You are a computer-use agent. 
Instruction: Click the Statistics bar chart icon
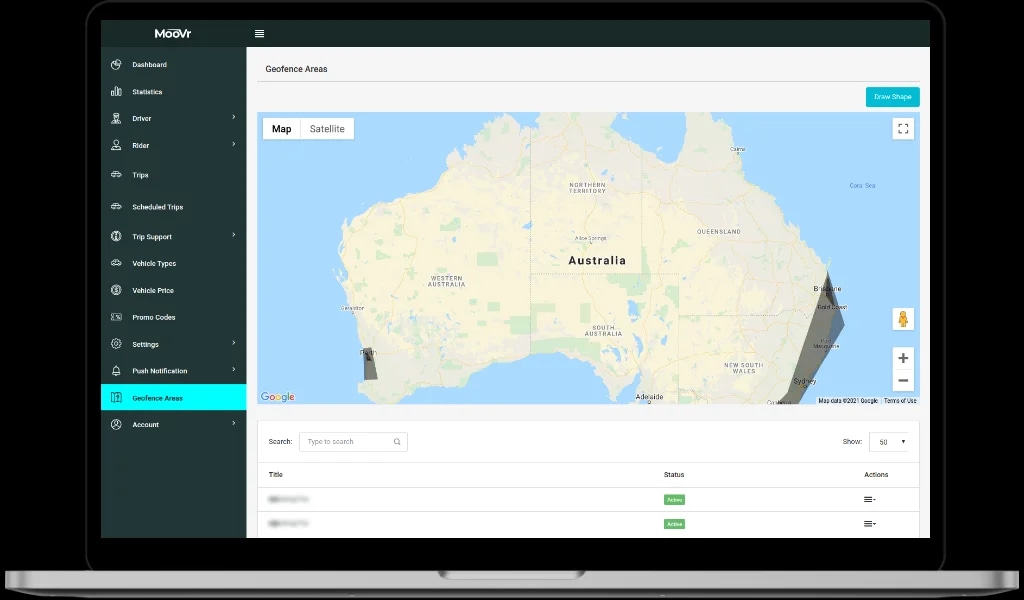coord(116,91)
